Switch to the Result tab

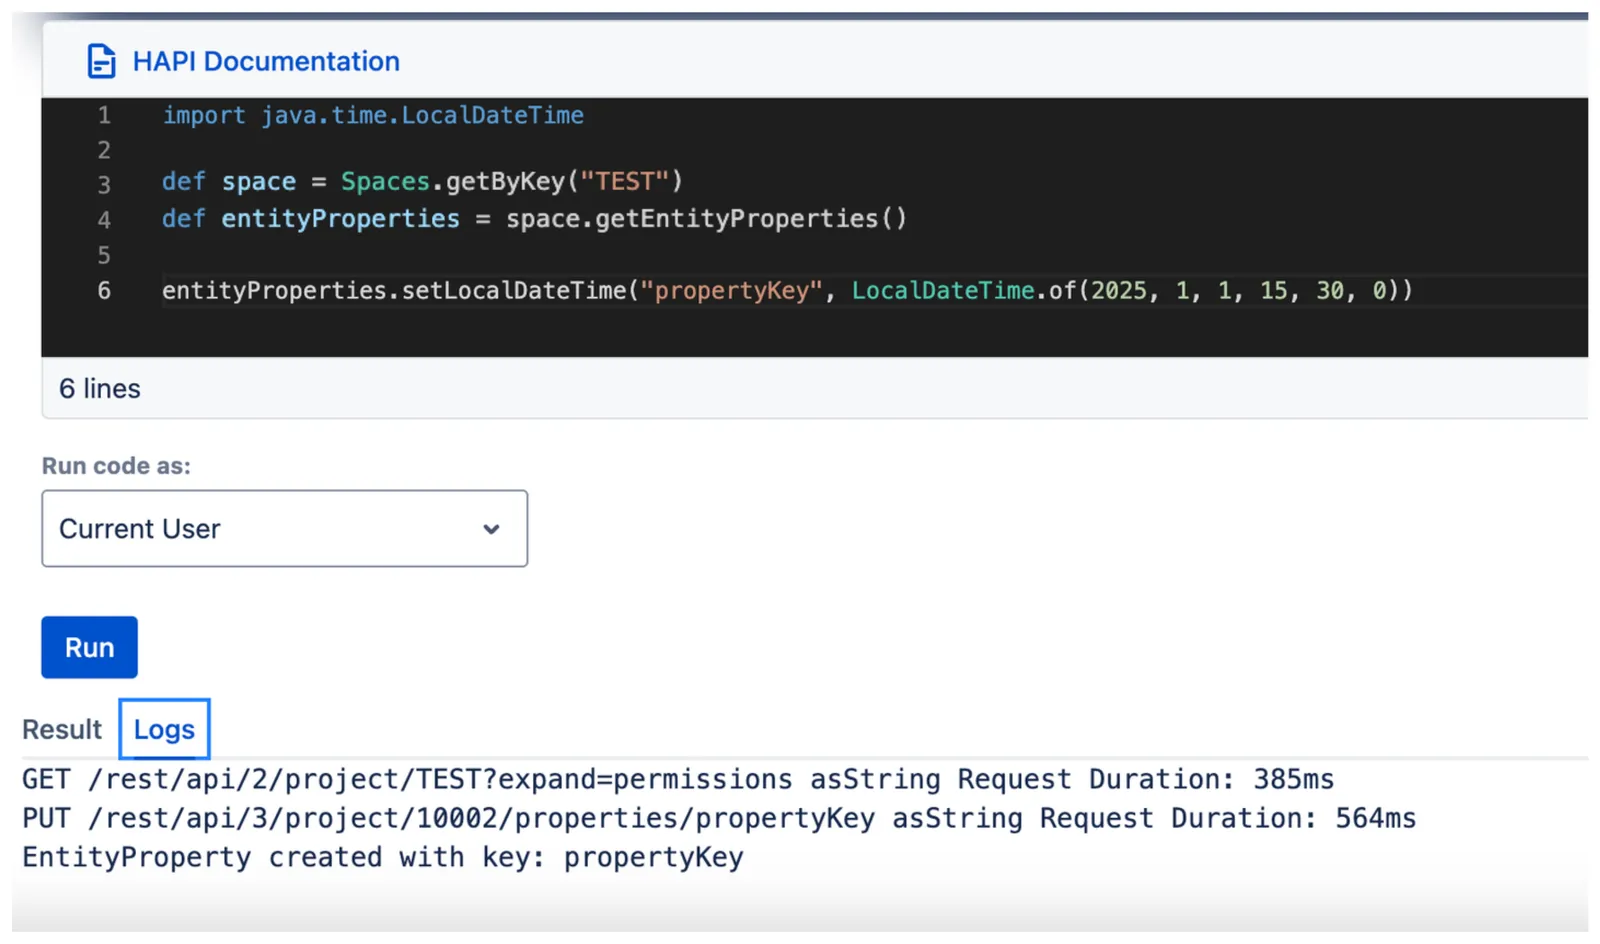(x=62, y=729)
